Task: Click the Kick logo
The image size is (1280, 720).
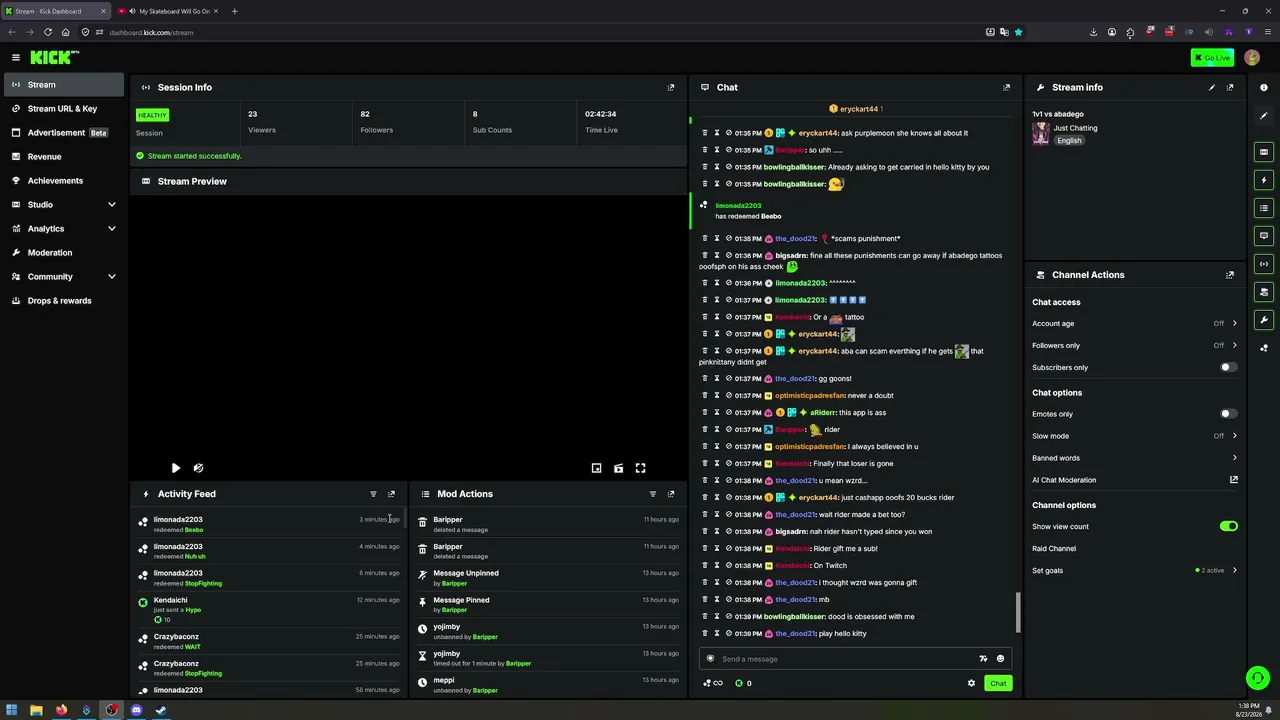Action: tap(55, 58)
